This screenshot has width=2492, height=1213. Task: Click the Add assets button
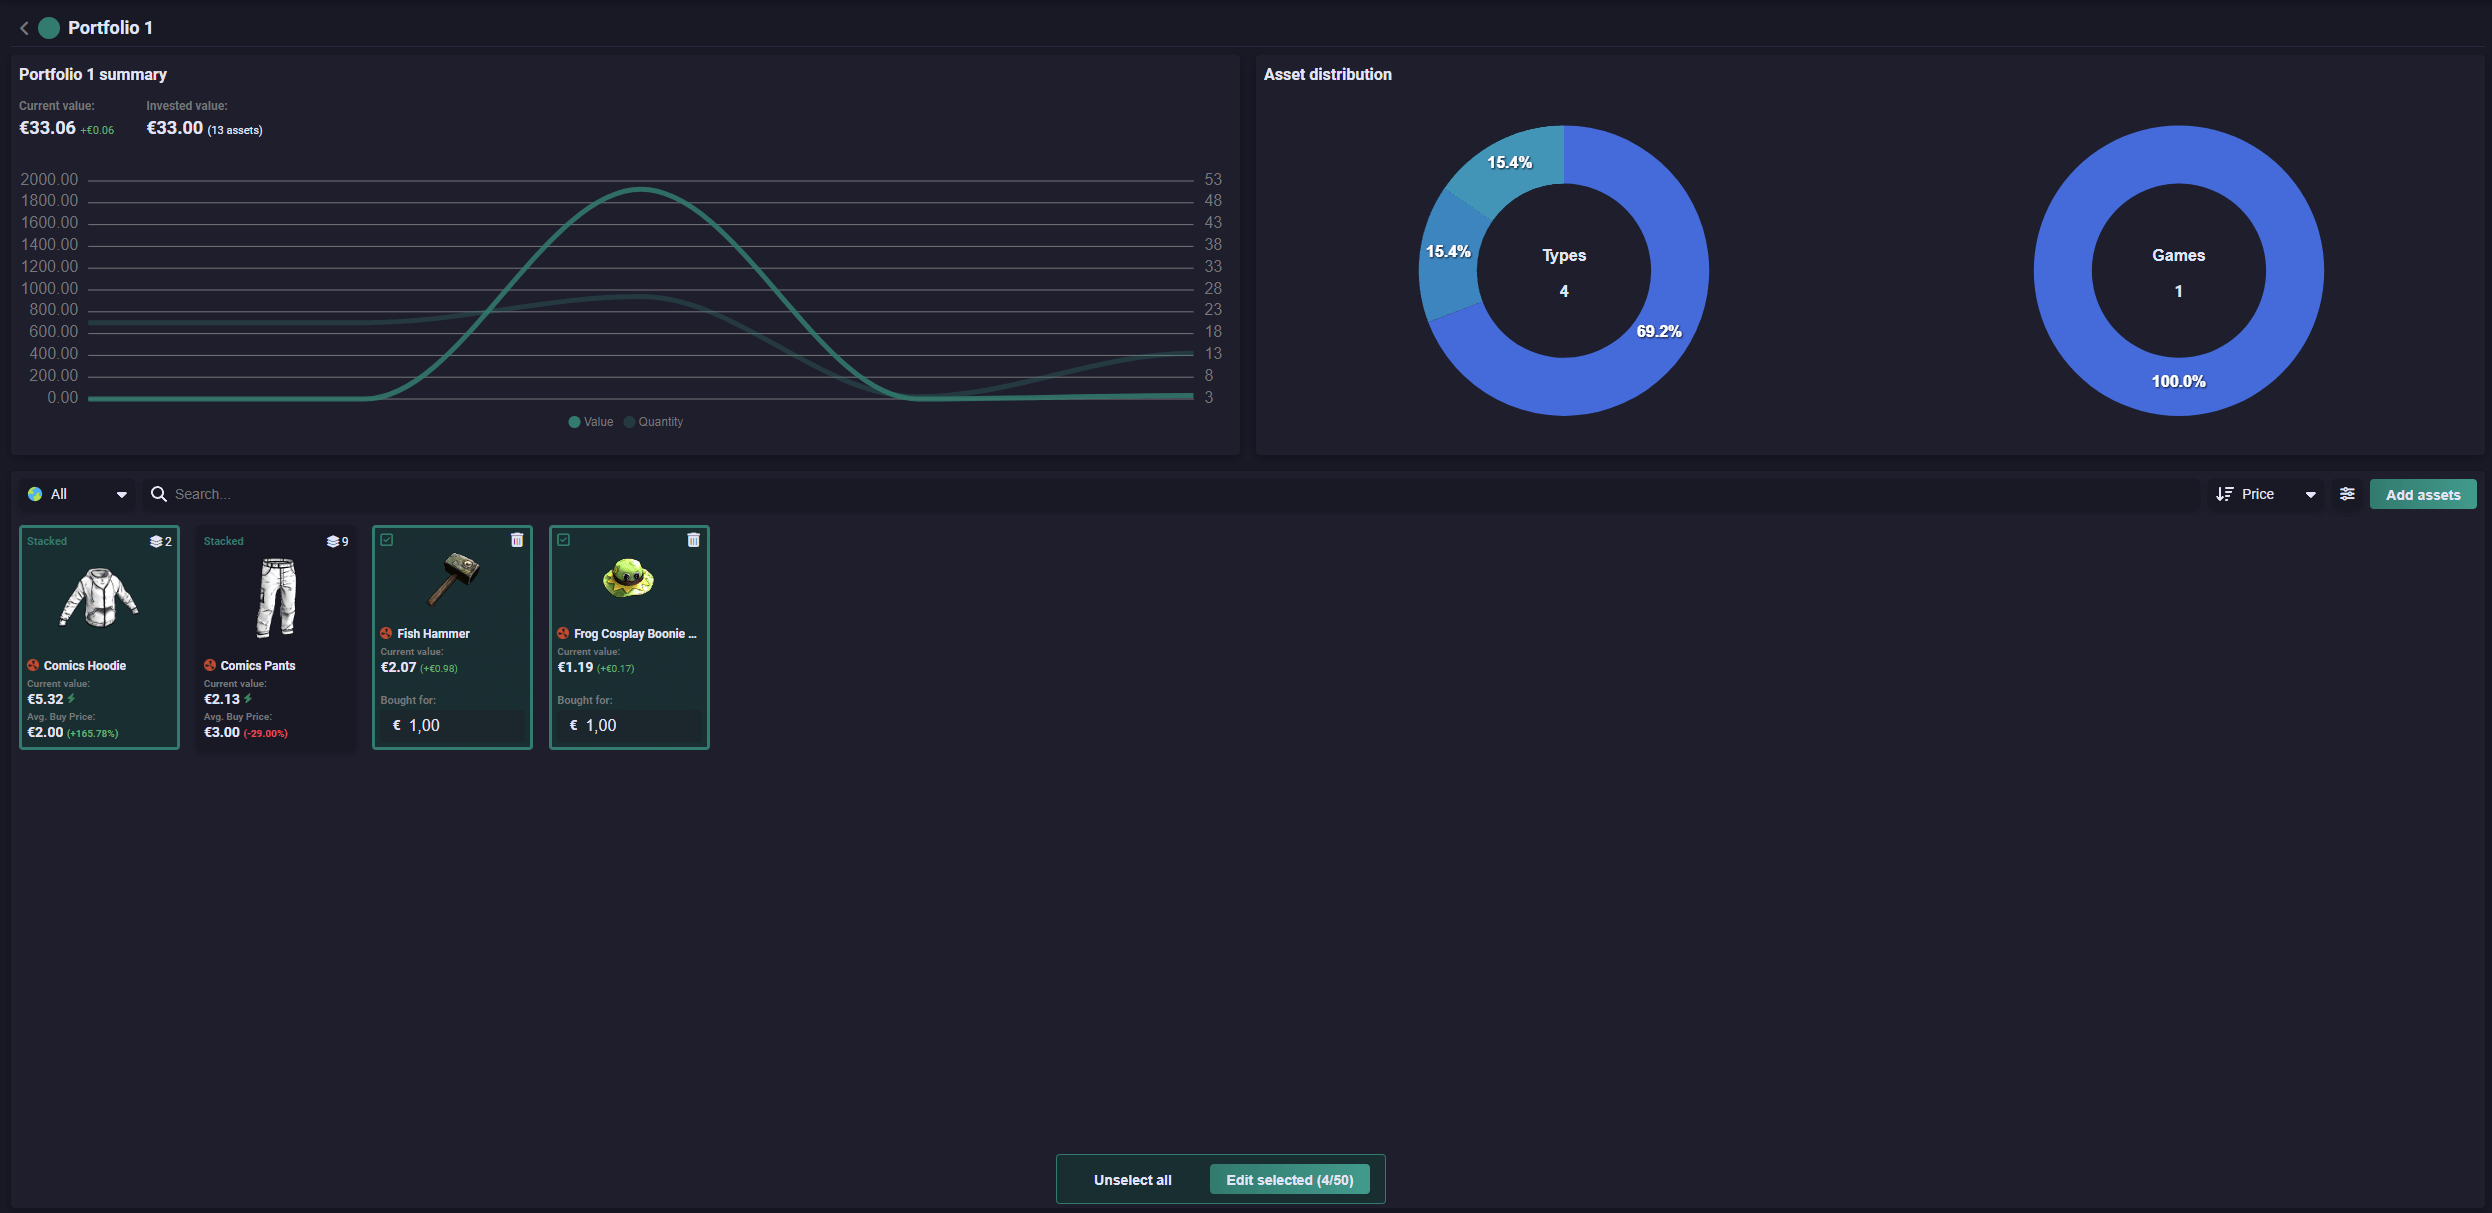pyautogui.click(x=2422, y=494)
